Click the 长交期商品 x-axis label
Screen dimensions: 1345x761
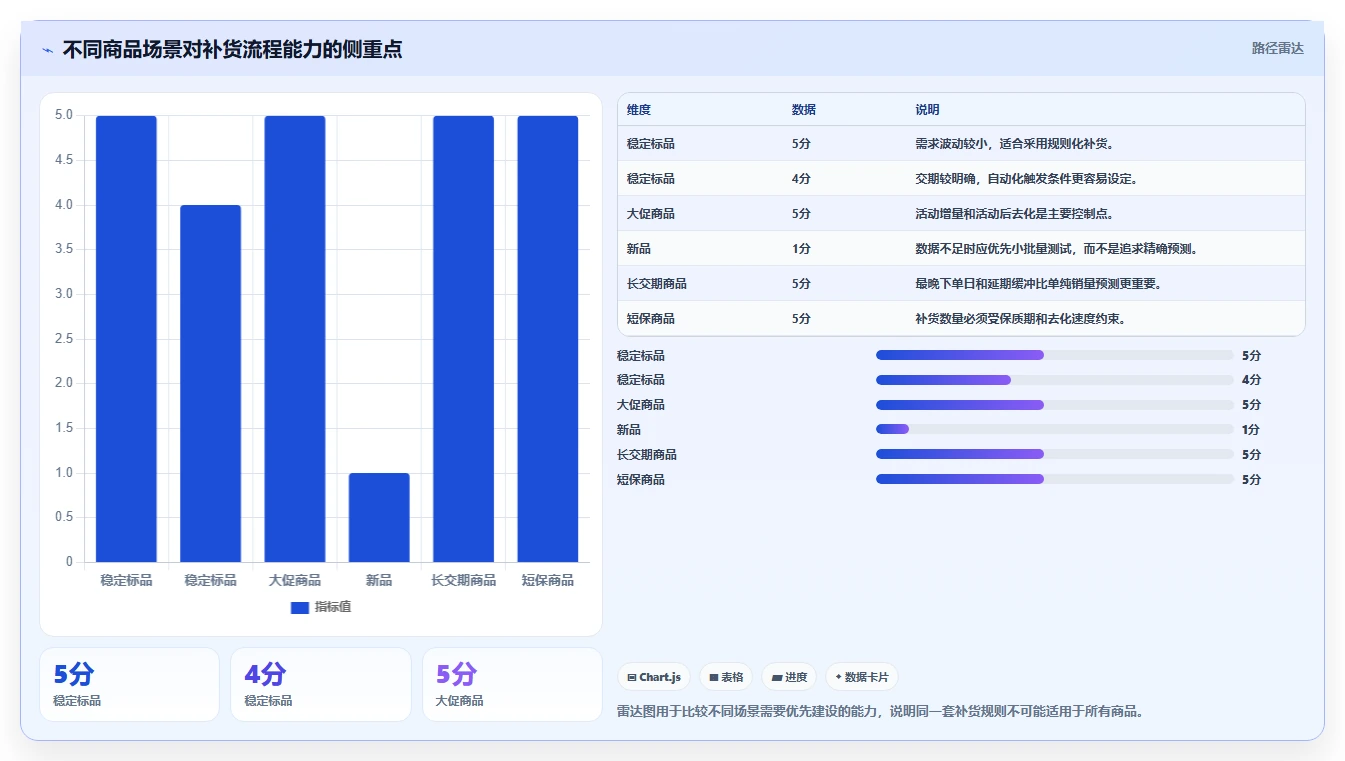point(463,580)
